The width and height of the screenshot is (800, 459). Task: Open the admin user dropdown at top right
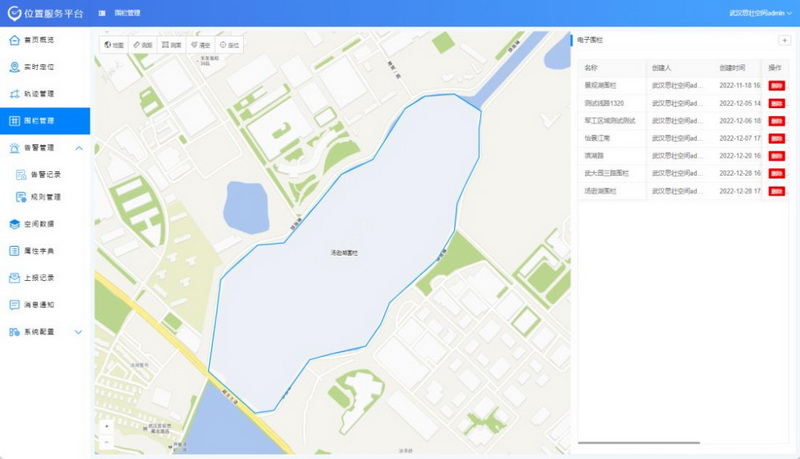pos(761,13)
